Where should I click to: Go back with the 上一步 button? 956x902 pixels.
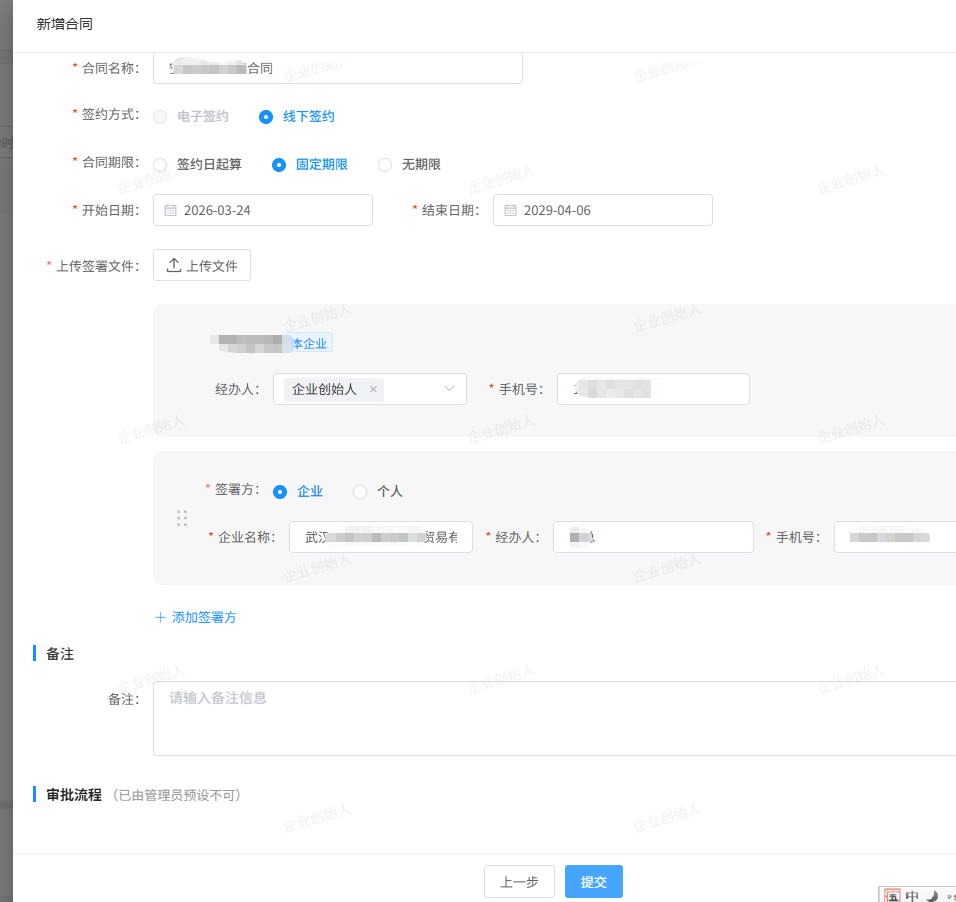519,881
